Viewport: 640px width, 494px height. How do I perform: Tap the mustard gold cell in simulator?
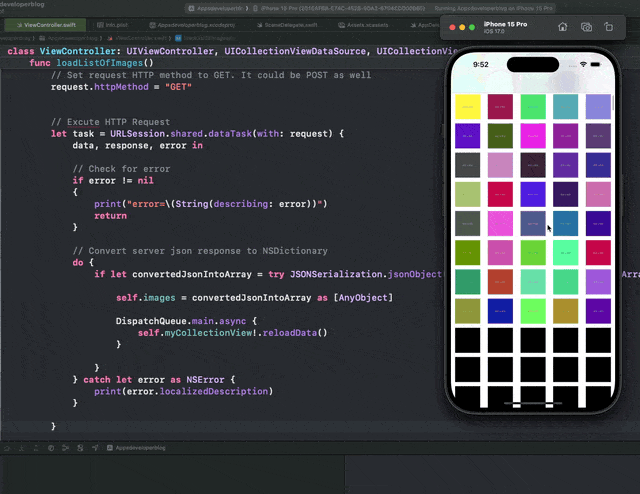tap(566, 311)
